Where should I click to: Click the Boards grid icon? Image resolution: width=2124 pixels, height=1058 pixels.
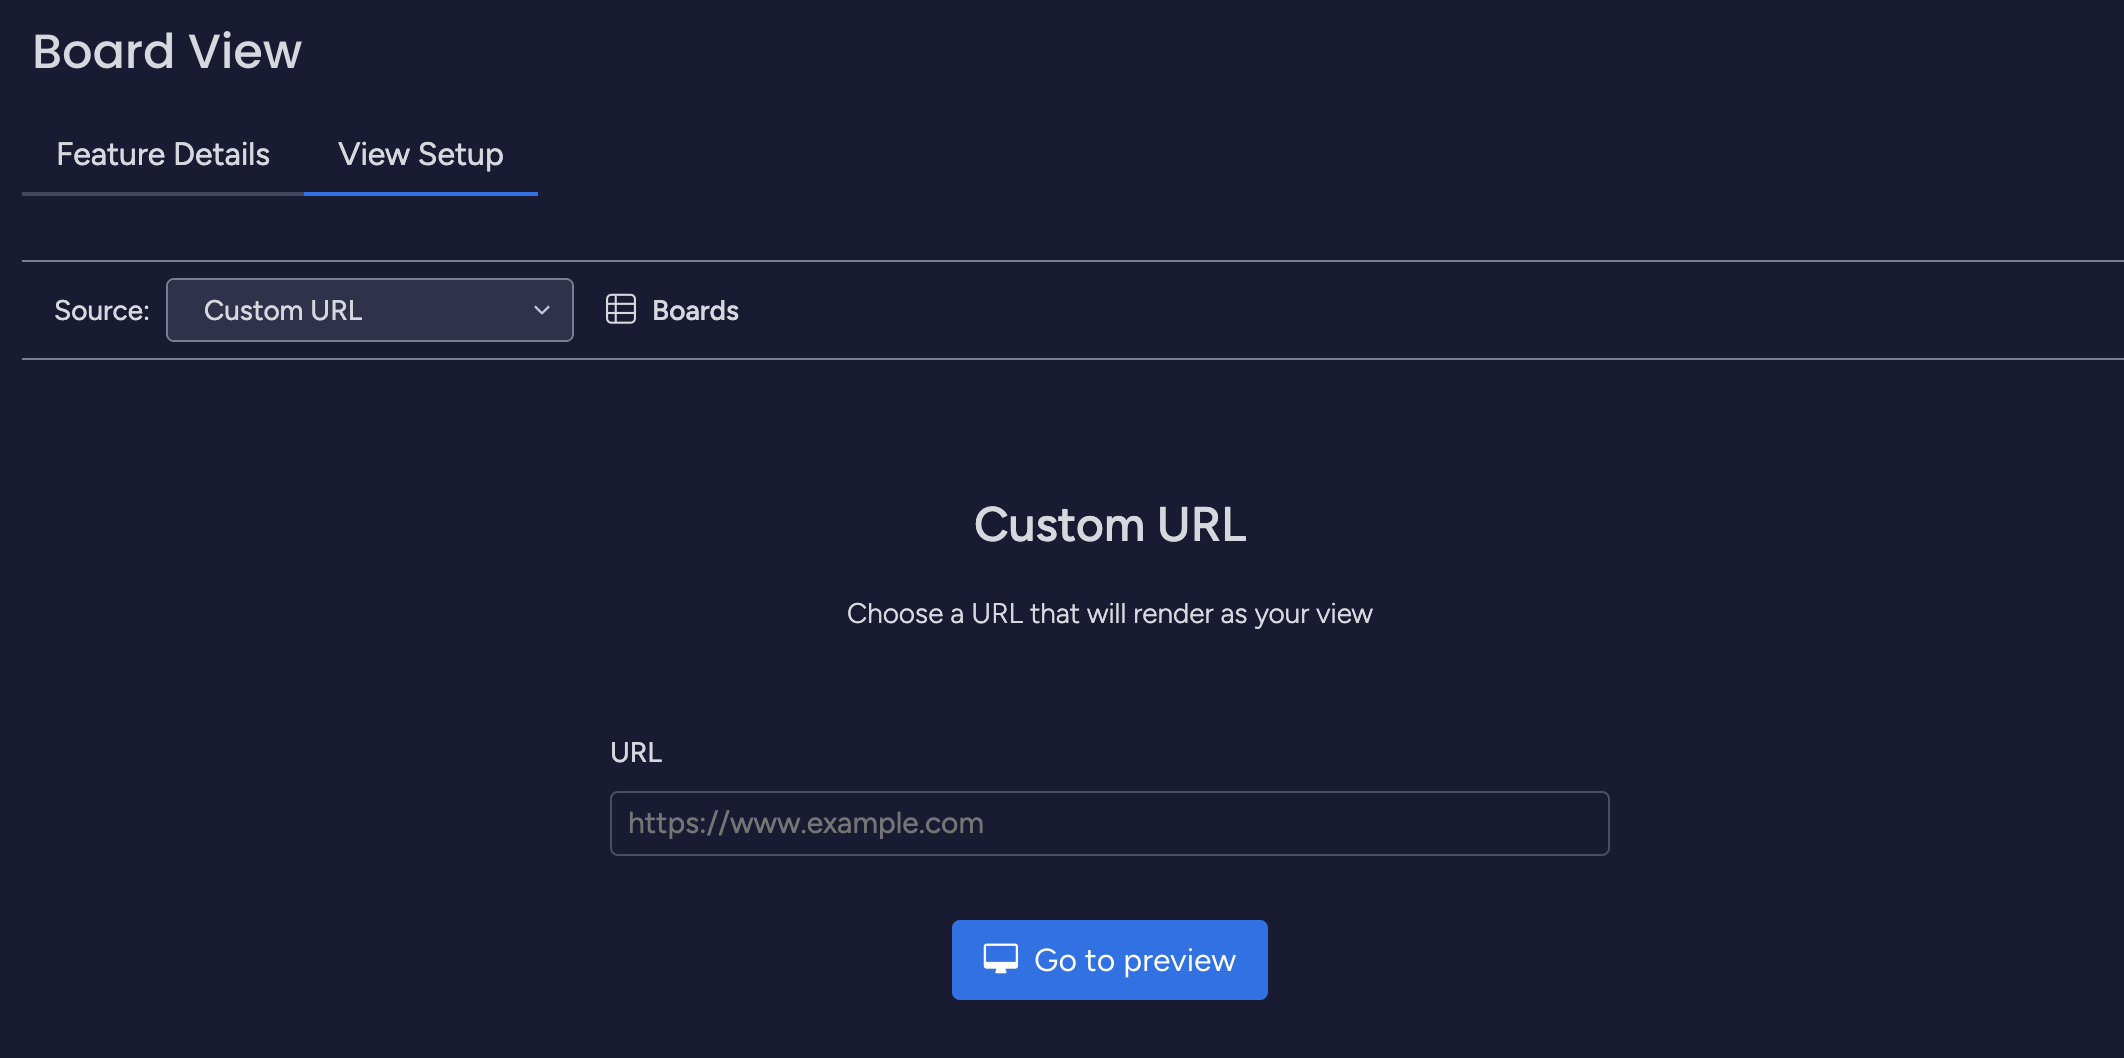point(620,309)
